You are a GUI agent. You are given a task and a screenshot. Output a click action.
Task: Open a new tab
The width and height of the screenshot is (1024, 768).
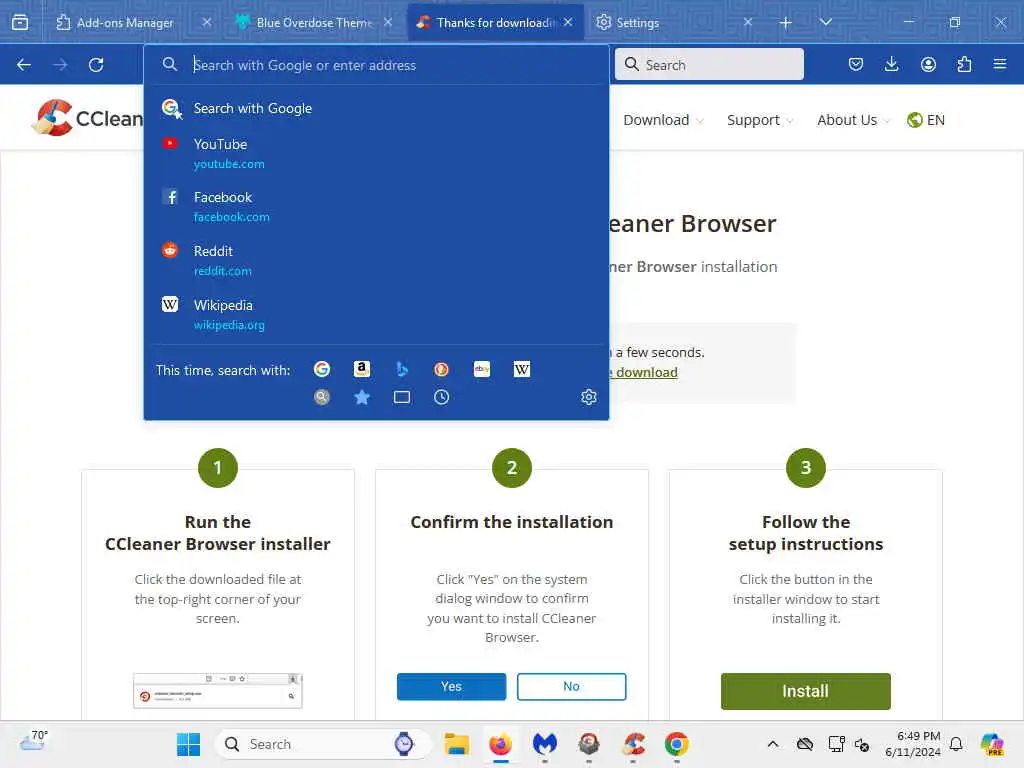[786, 22]
